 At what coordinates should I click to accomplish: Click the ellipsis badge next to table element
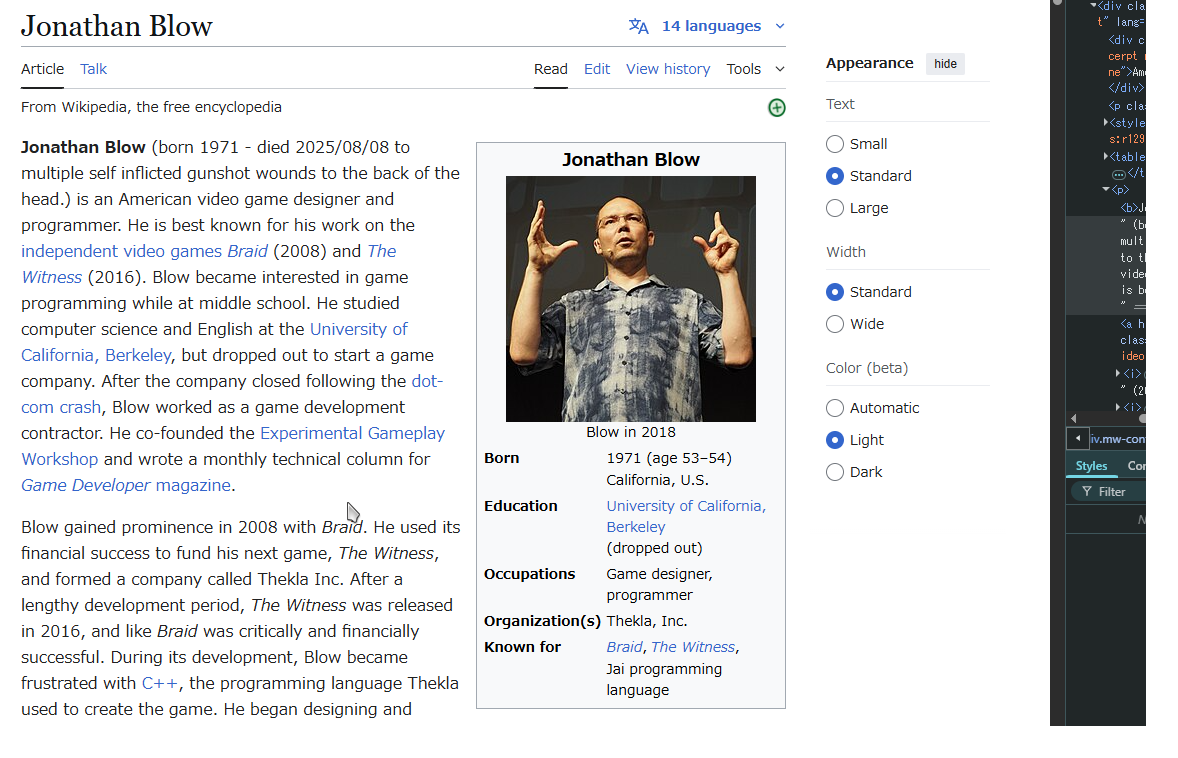pyautogui.click(x=1119, y=174)
